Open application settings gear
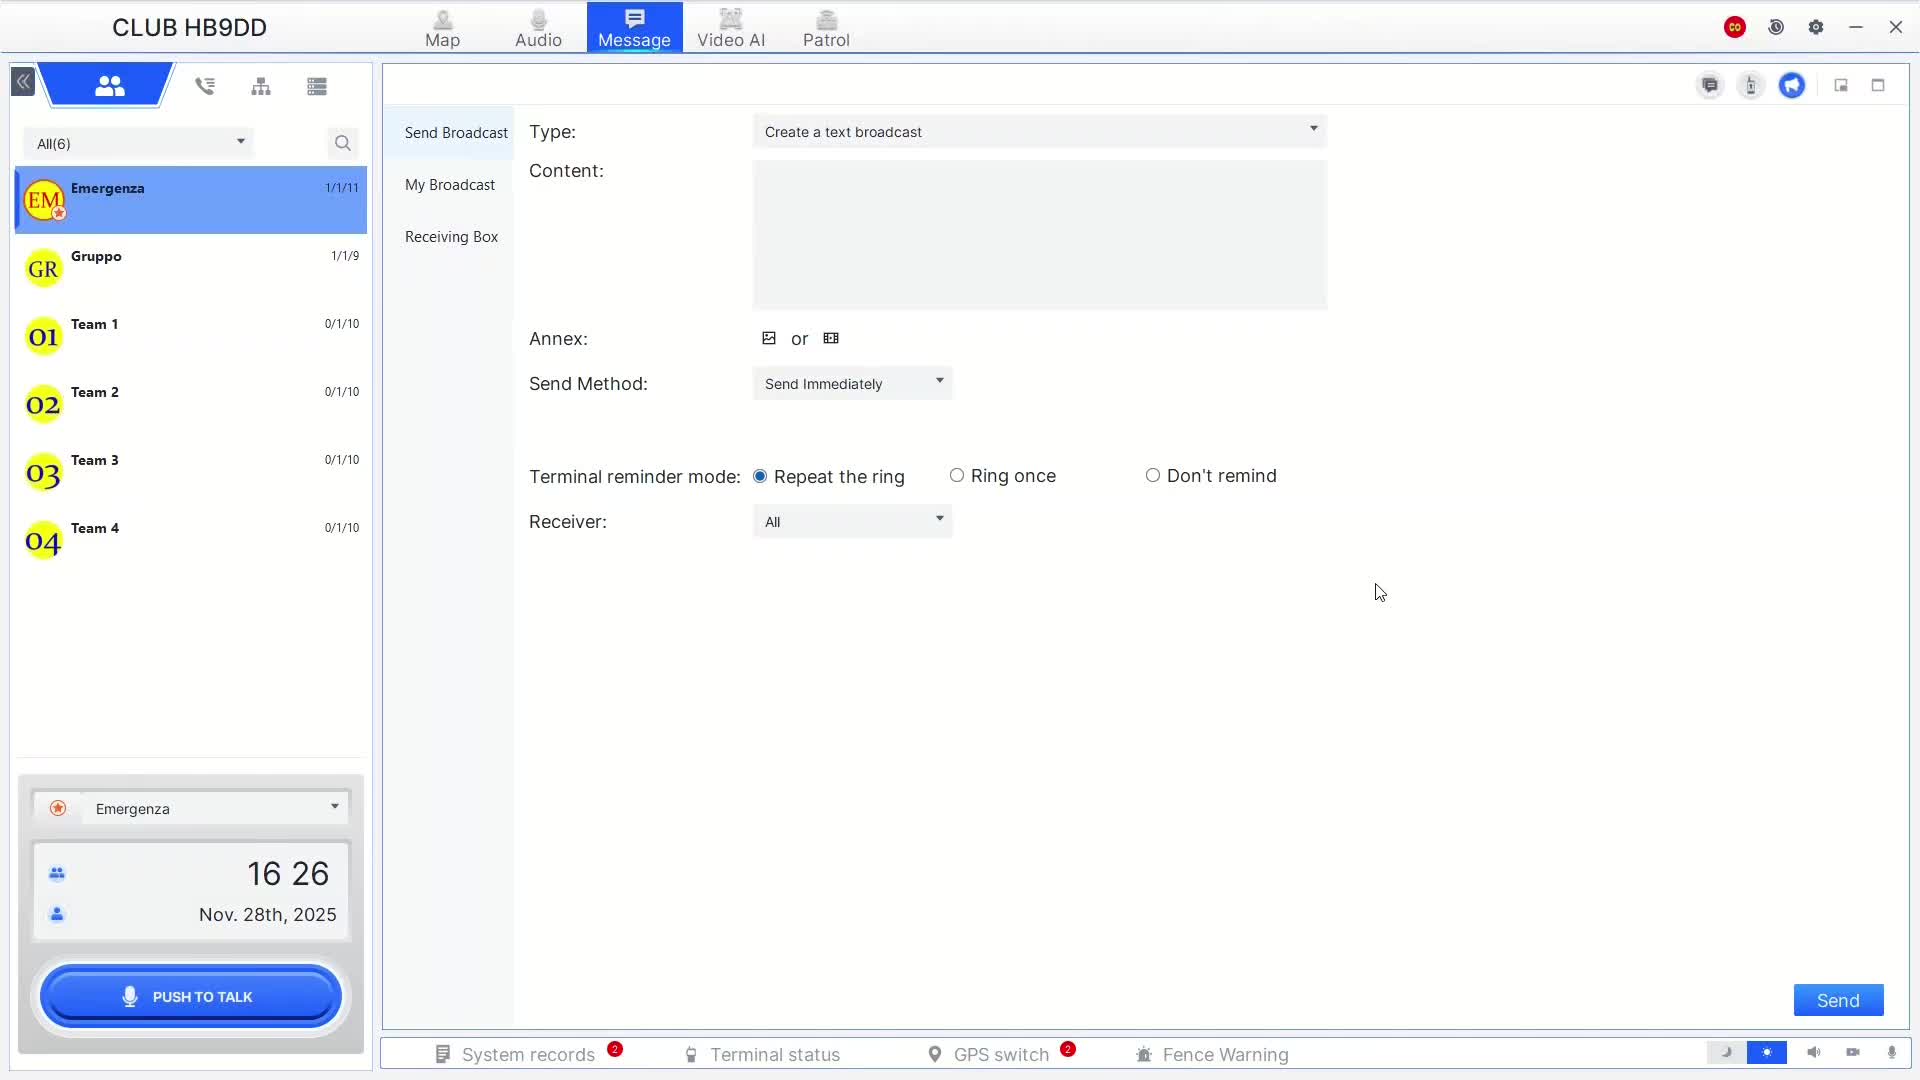 (x=1816, y=27)
